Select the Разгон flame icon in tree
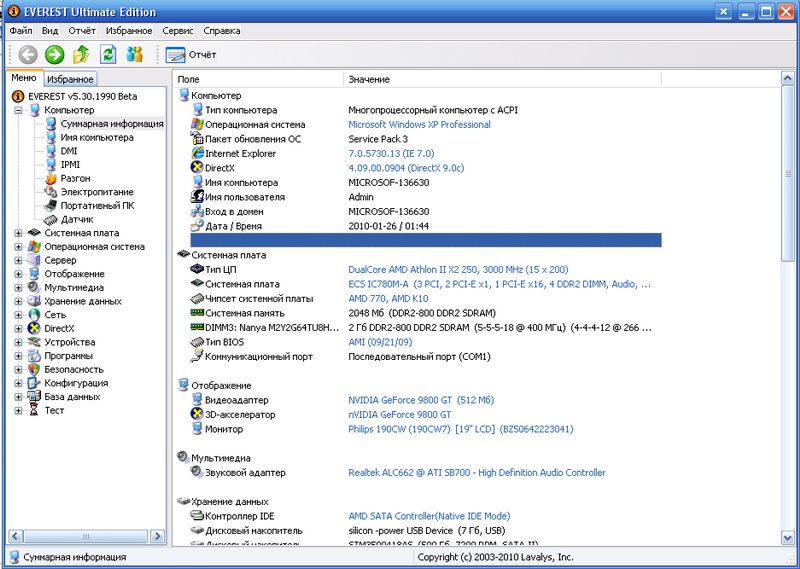 (x=51, y=178)
